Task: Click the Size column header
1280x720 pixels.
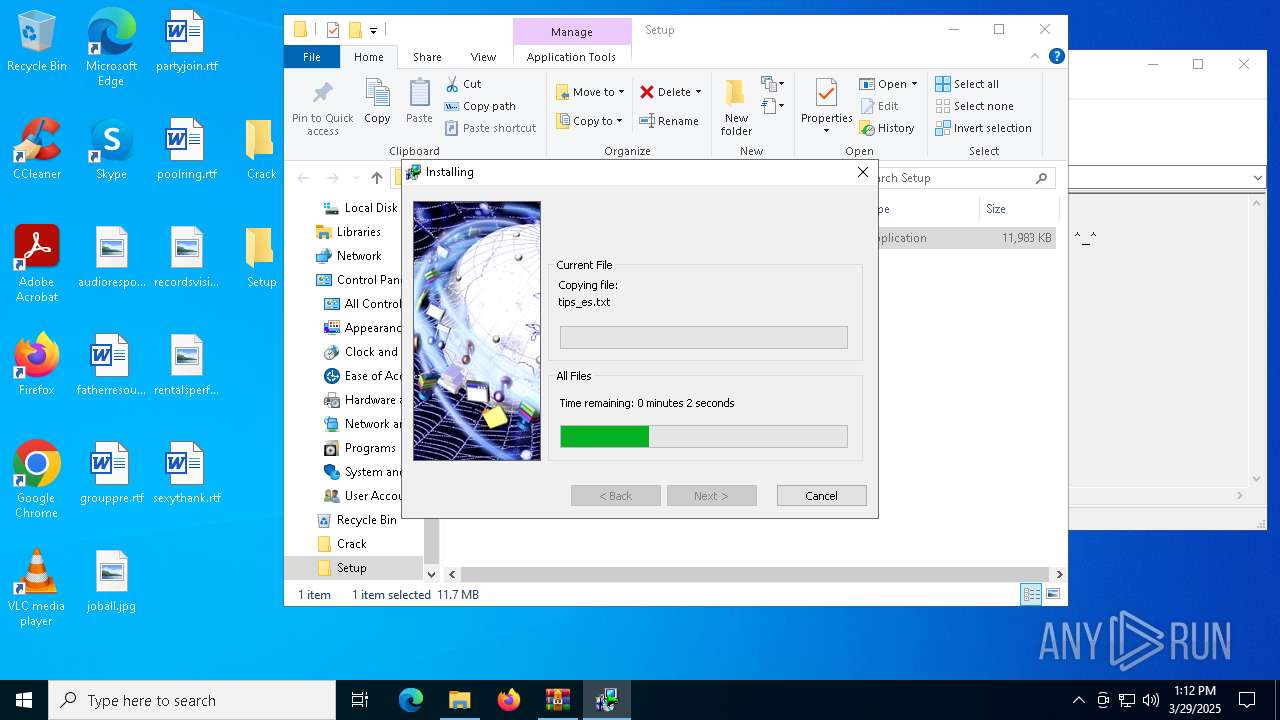Action: (x=1018, y=209)
